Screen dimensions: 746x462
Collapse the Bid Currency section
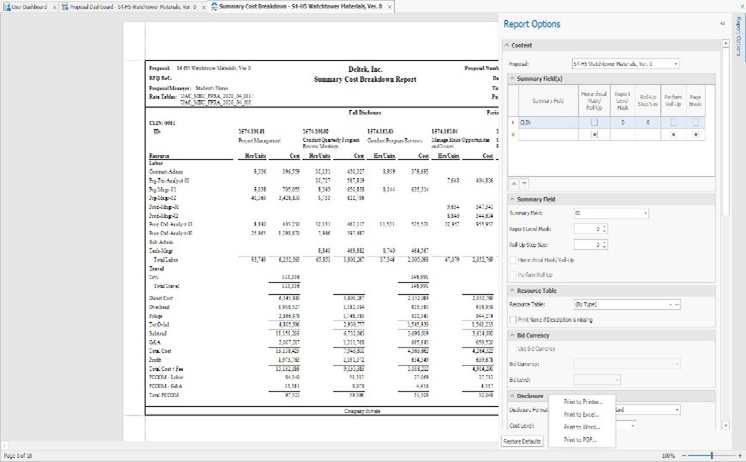512,335
